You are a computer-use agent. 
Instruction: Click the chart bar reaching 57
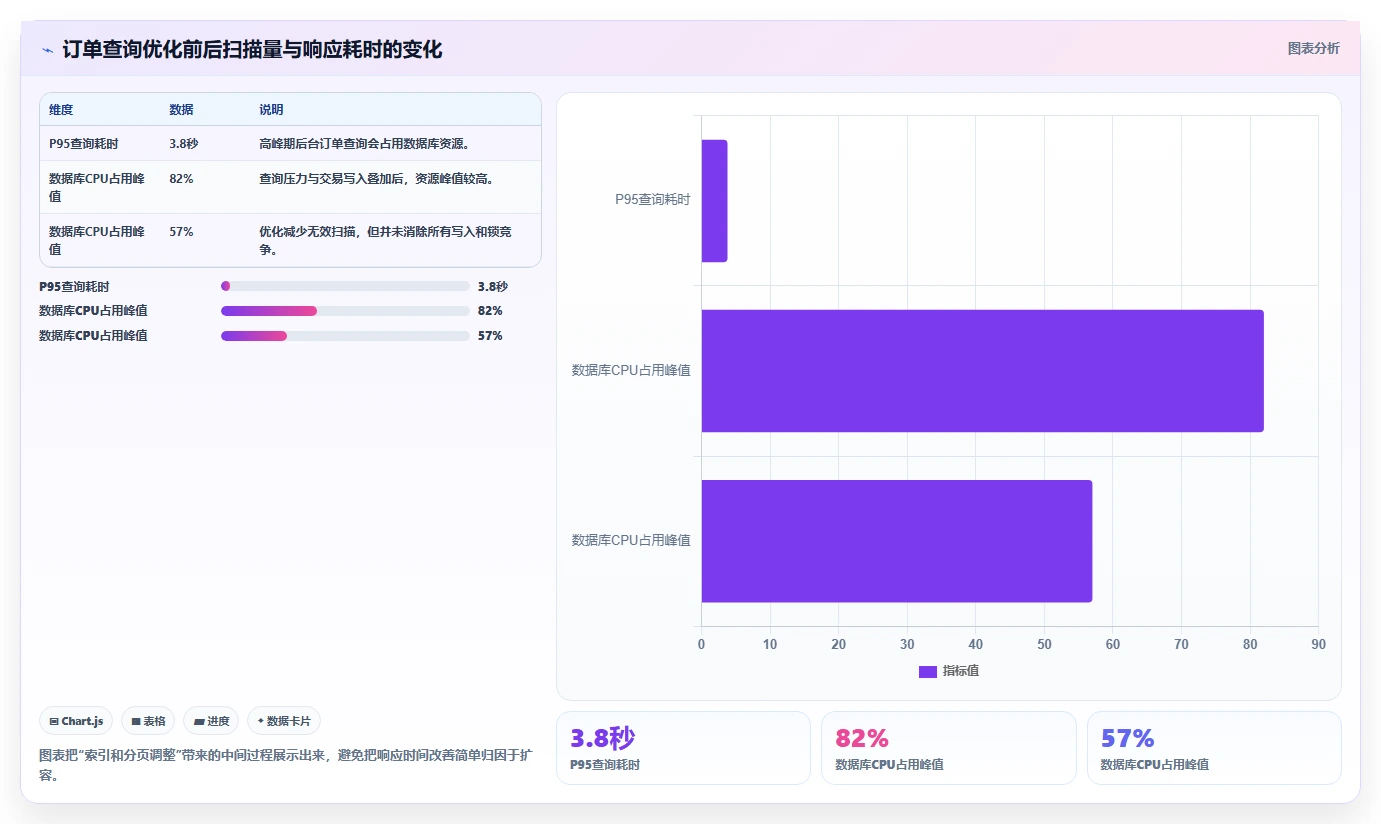[896, 541]
